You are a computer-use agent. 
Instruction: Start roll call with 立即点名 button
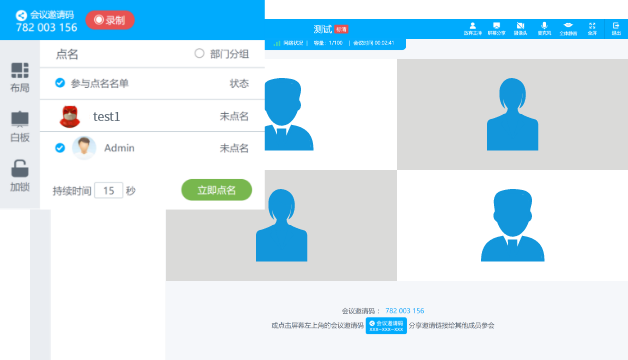pos(217,190)
